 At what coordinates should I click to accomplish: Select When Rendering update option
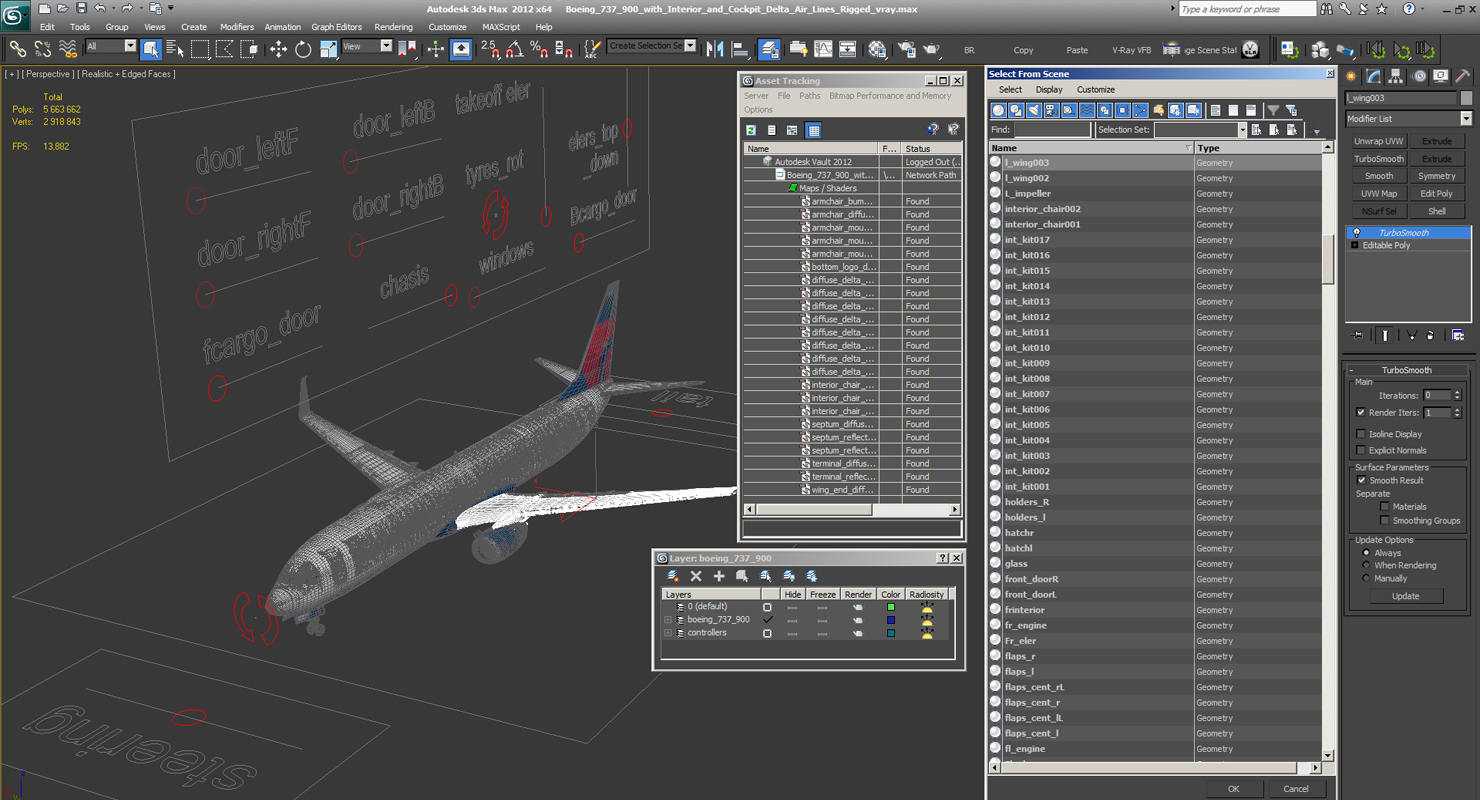tap(1366, 565)
